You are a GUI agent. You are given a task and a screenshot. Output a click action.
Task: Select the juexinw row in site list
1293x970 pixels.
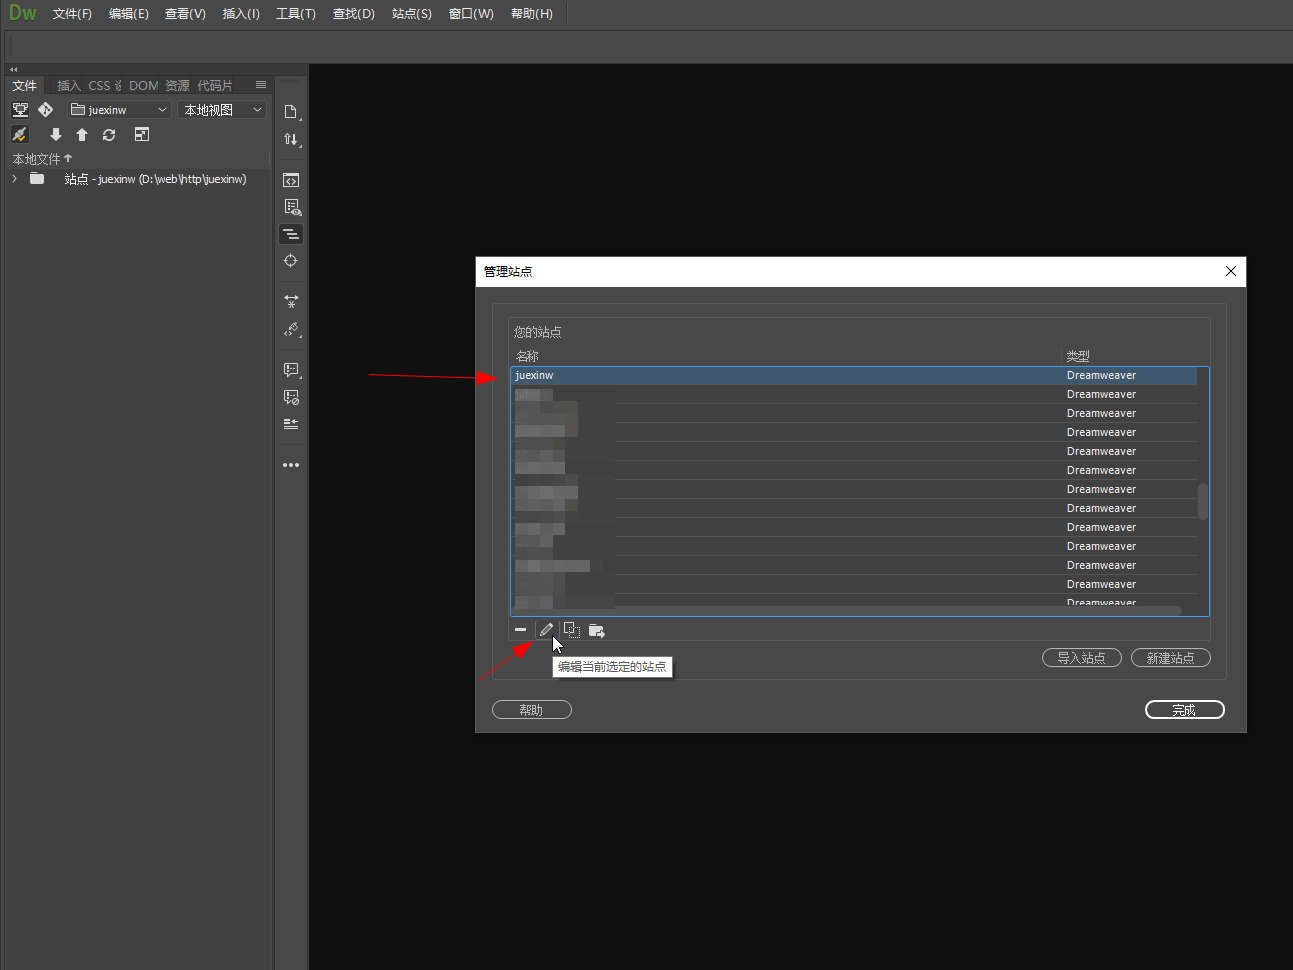point(854,376)
